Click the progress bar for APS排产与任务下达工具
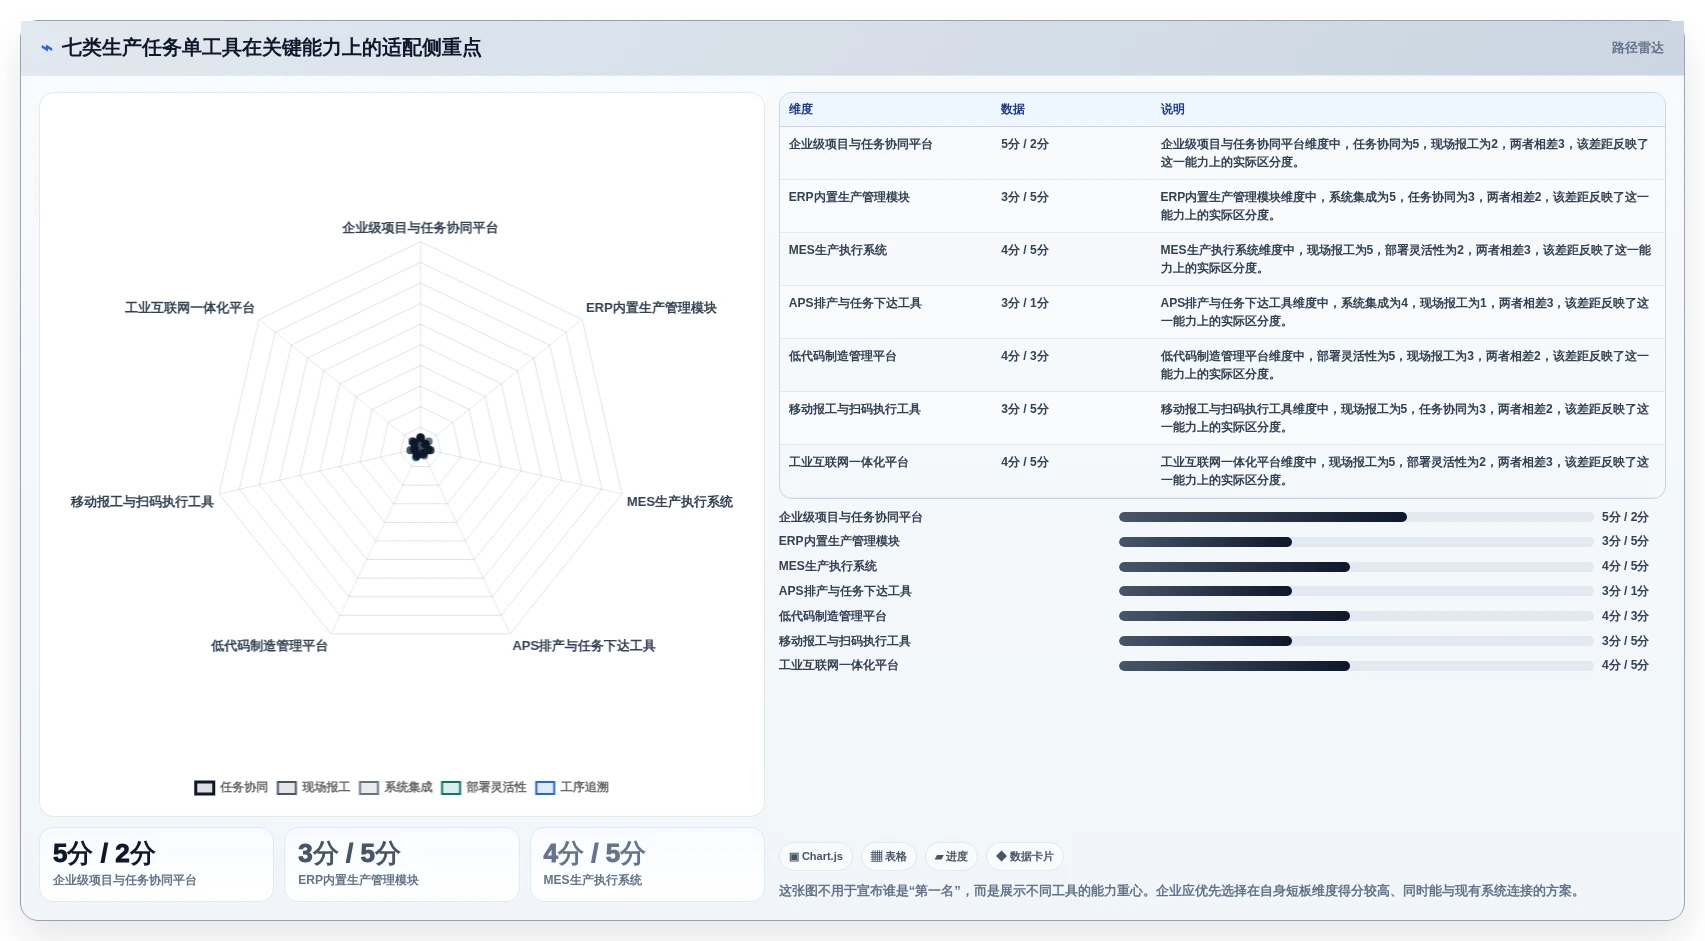This screenshot has width=1705, height=941. [1356, 592]
